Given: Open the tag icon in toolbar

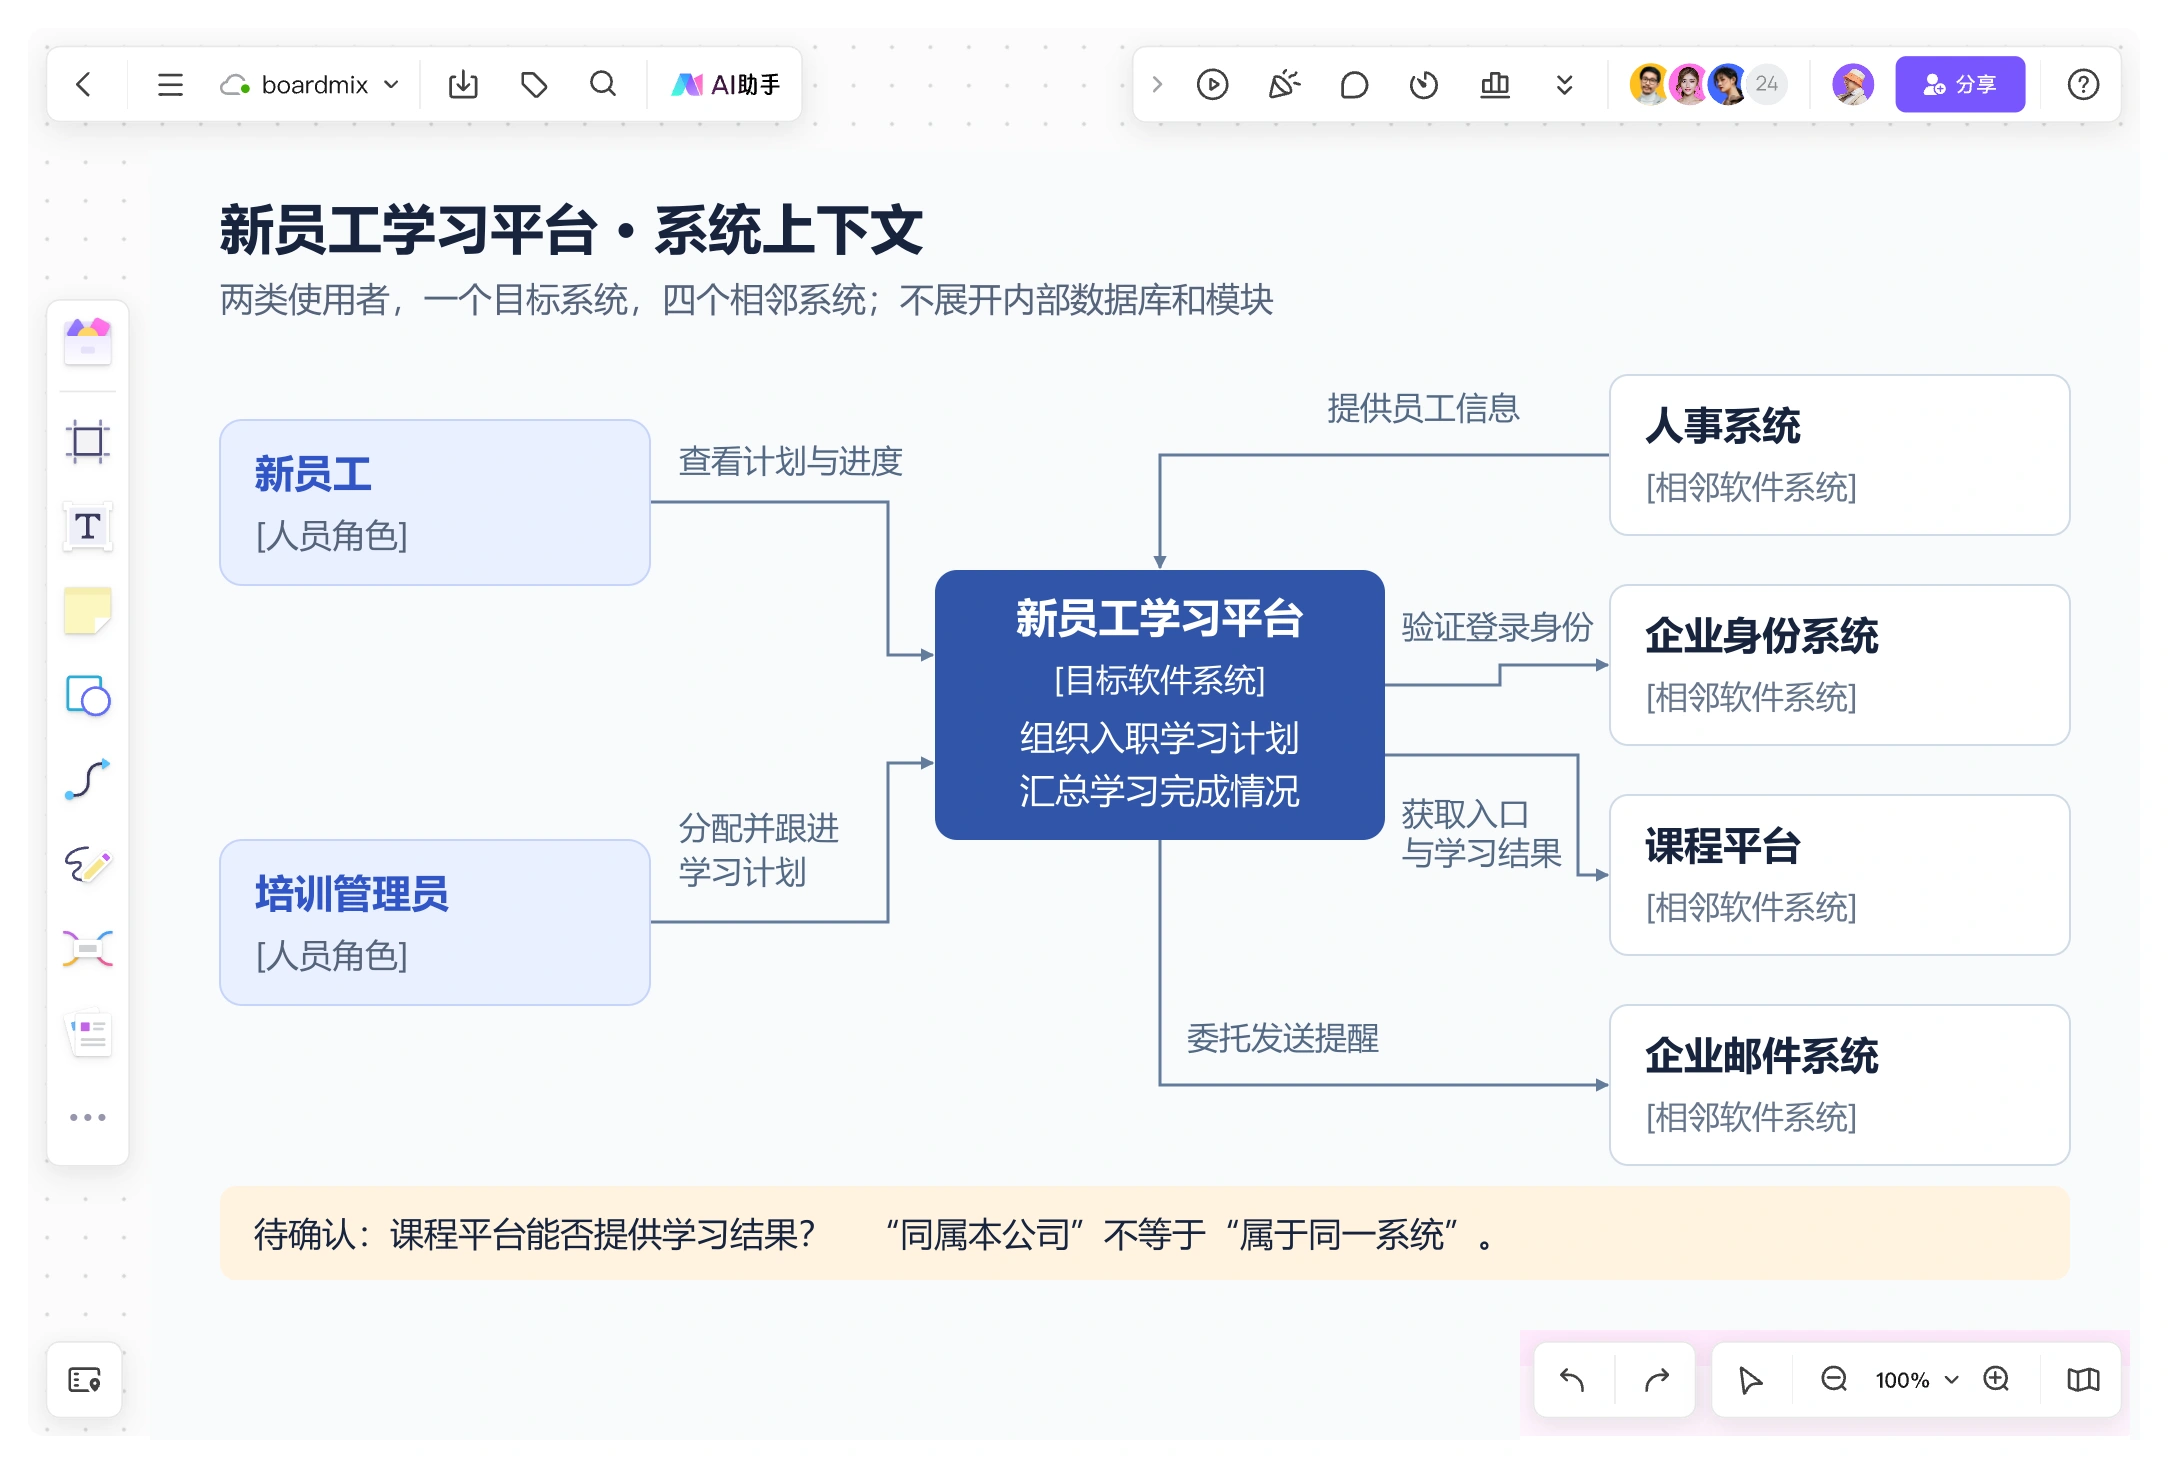Looking at the screenshot, I should [x=534, y=85].
